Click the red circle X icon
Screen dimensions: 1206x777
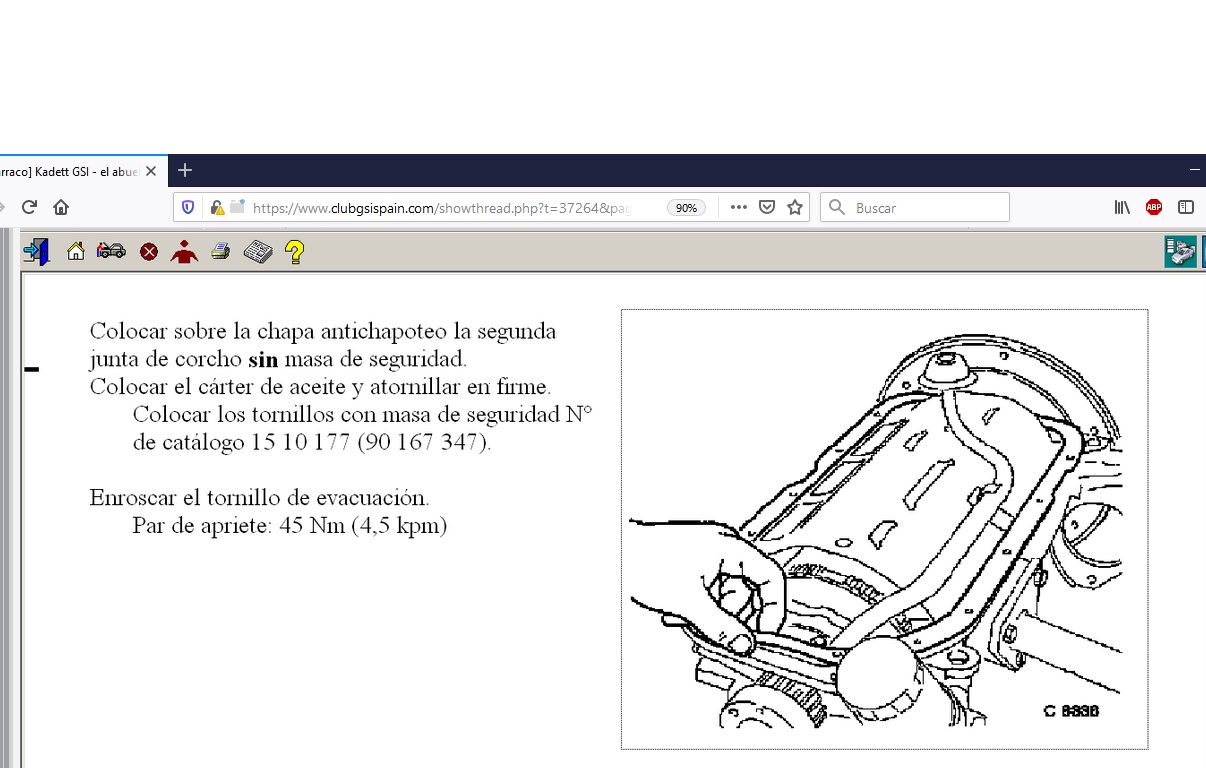coord(149,252)
